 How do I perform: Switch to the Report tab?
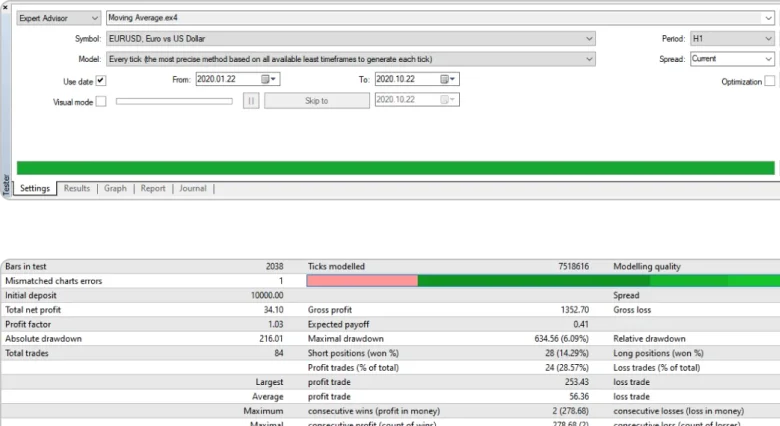pyautogui.click(x=153, y=188)
